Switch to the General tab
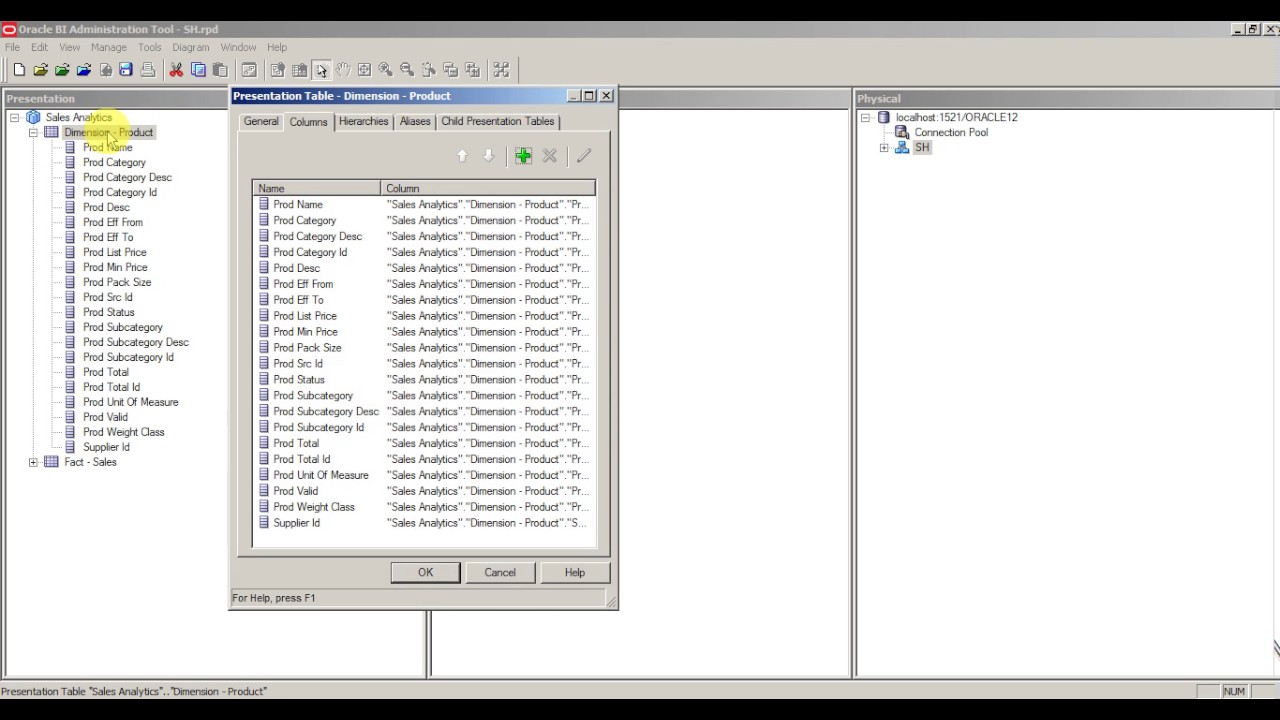 (x=261, y=121)
